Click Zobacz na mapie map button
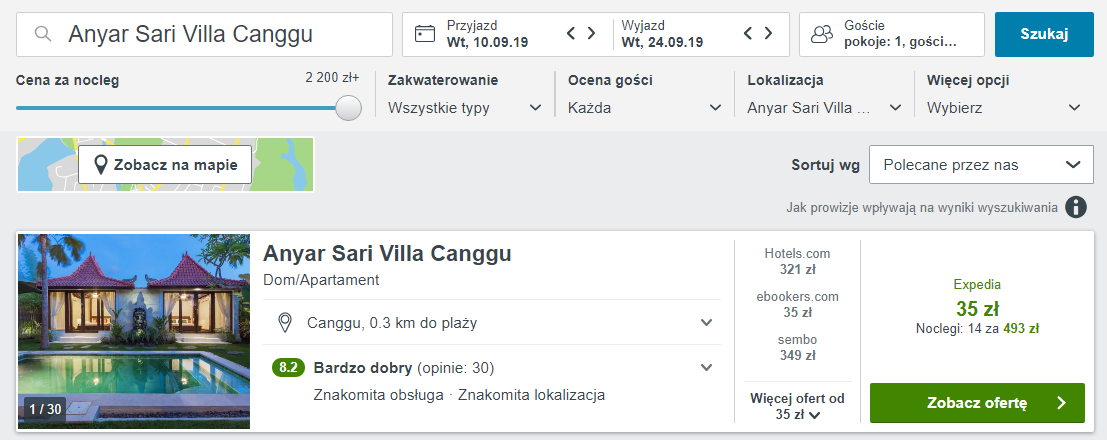 tap(166, 165)
